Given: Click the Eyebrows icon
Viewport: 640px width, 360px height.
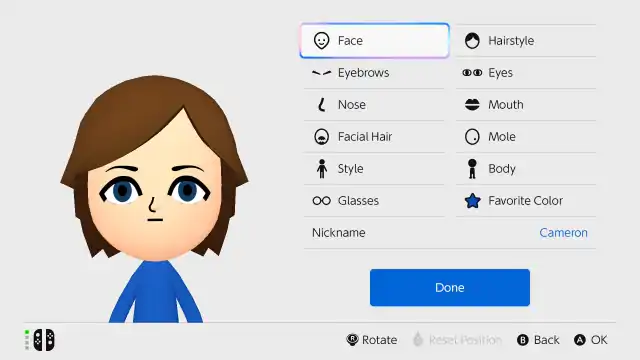Looking at the screenshot, I should coord(322,73).
